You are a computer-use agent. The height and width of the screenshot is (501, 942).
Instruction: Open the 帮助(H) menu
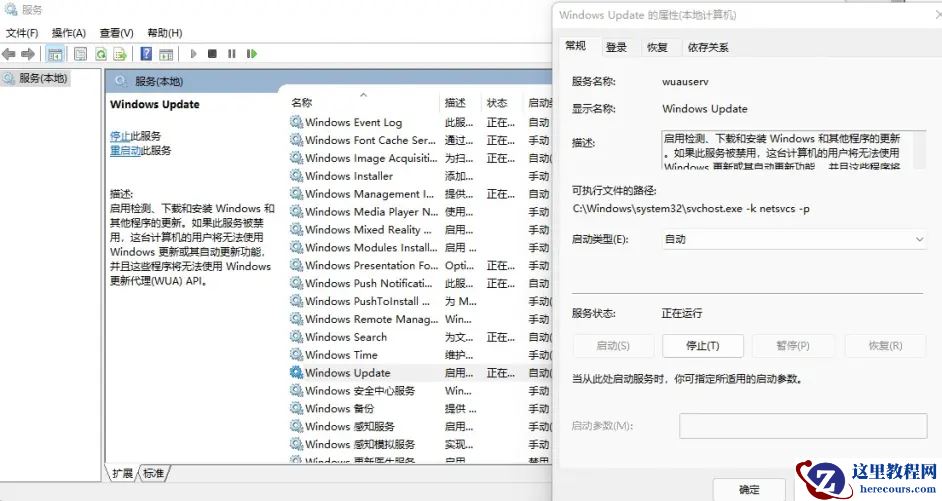tap(165, 33)
